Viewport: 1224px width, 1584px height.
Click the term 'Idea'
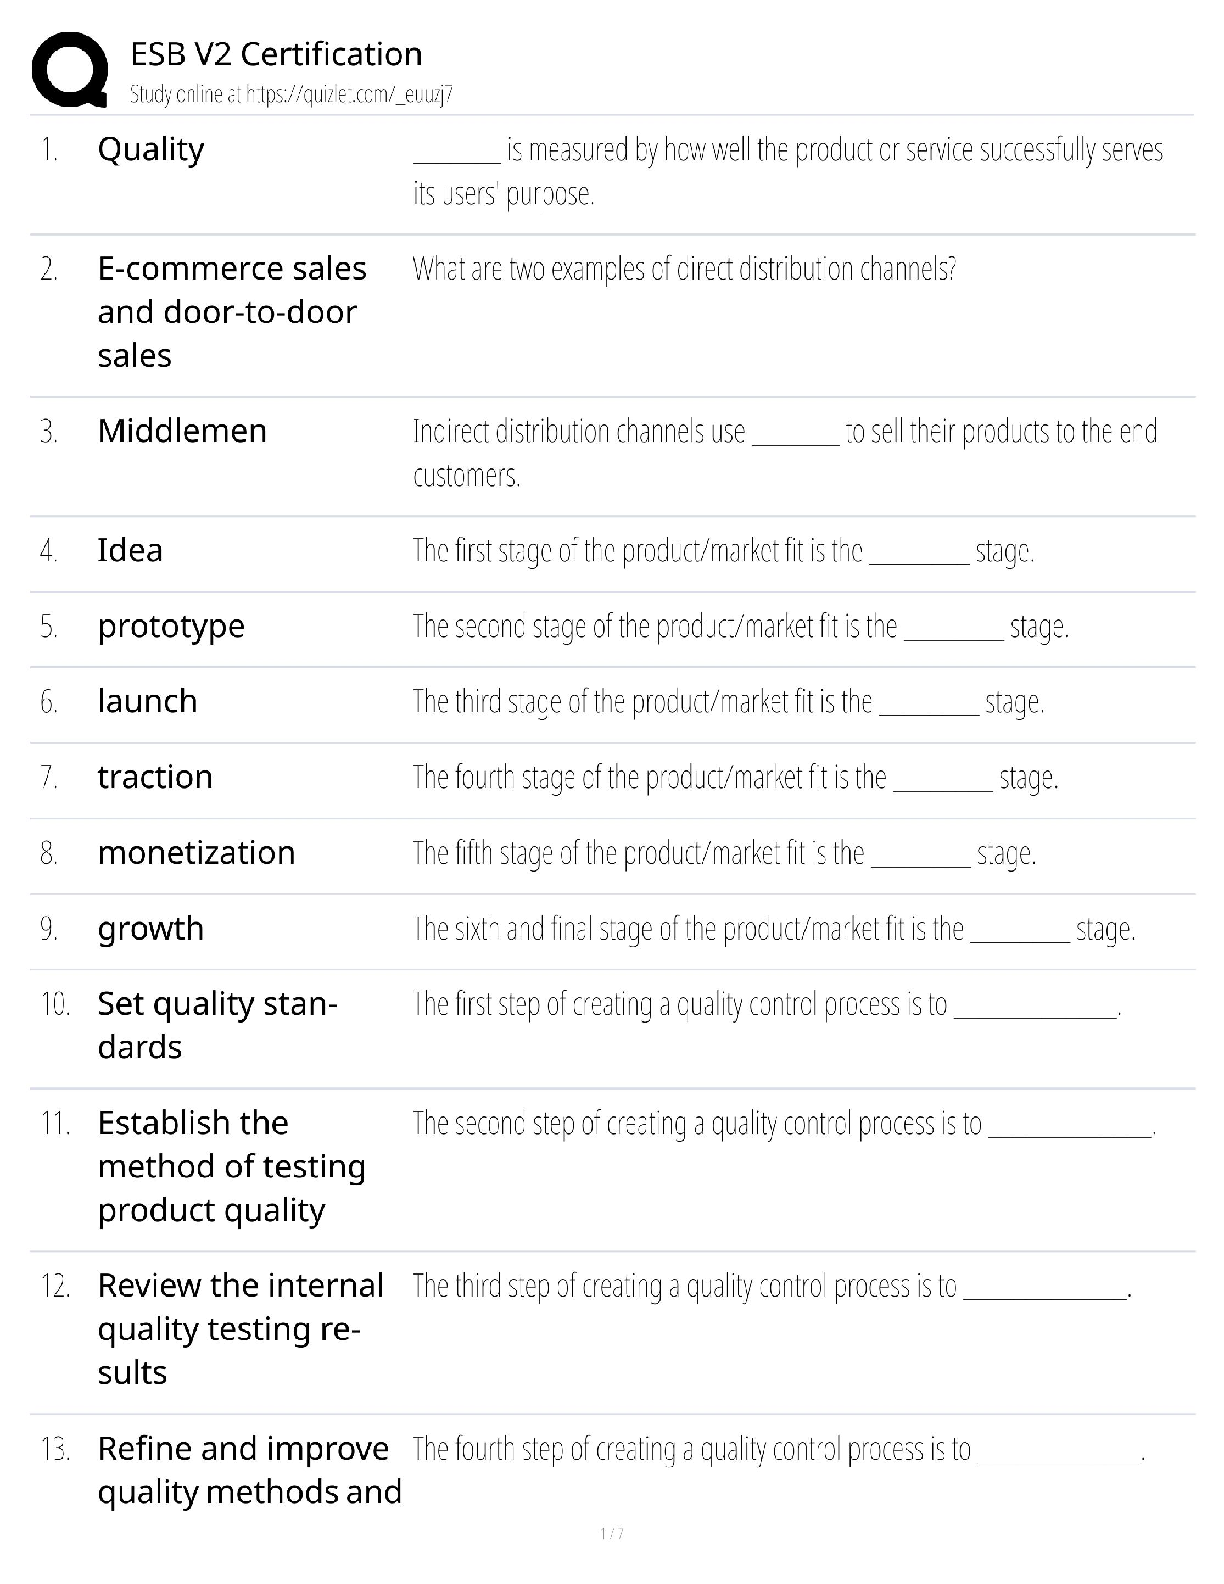130,550
